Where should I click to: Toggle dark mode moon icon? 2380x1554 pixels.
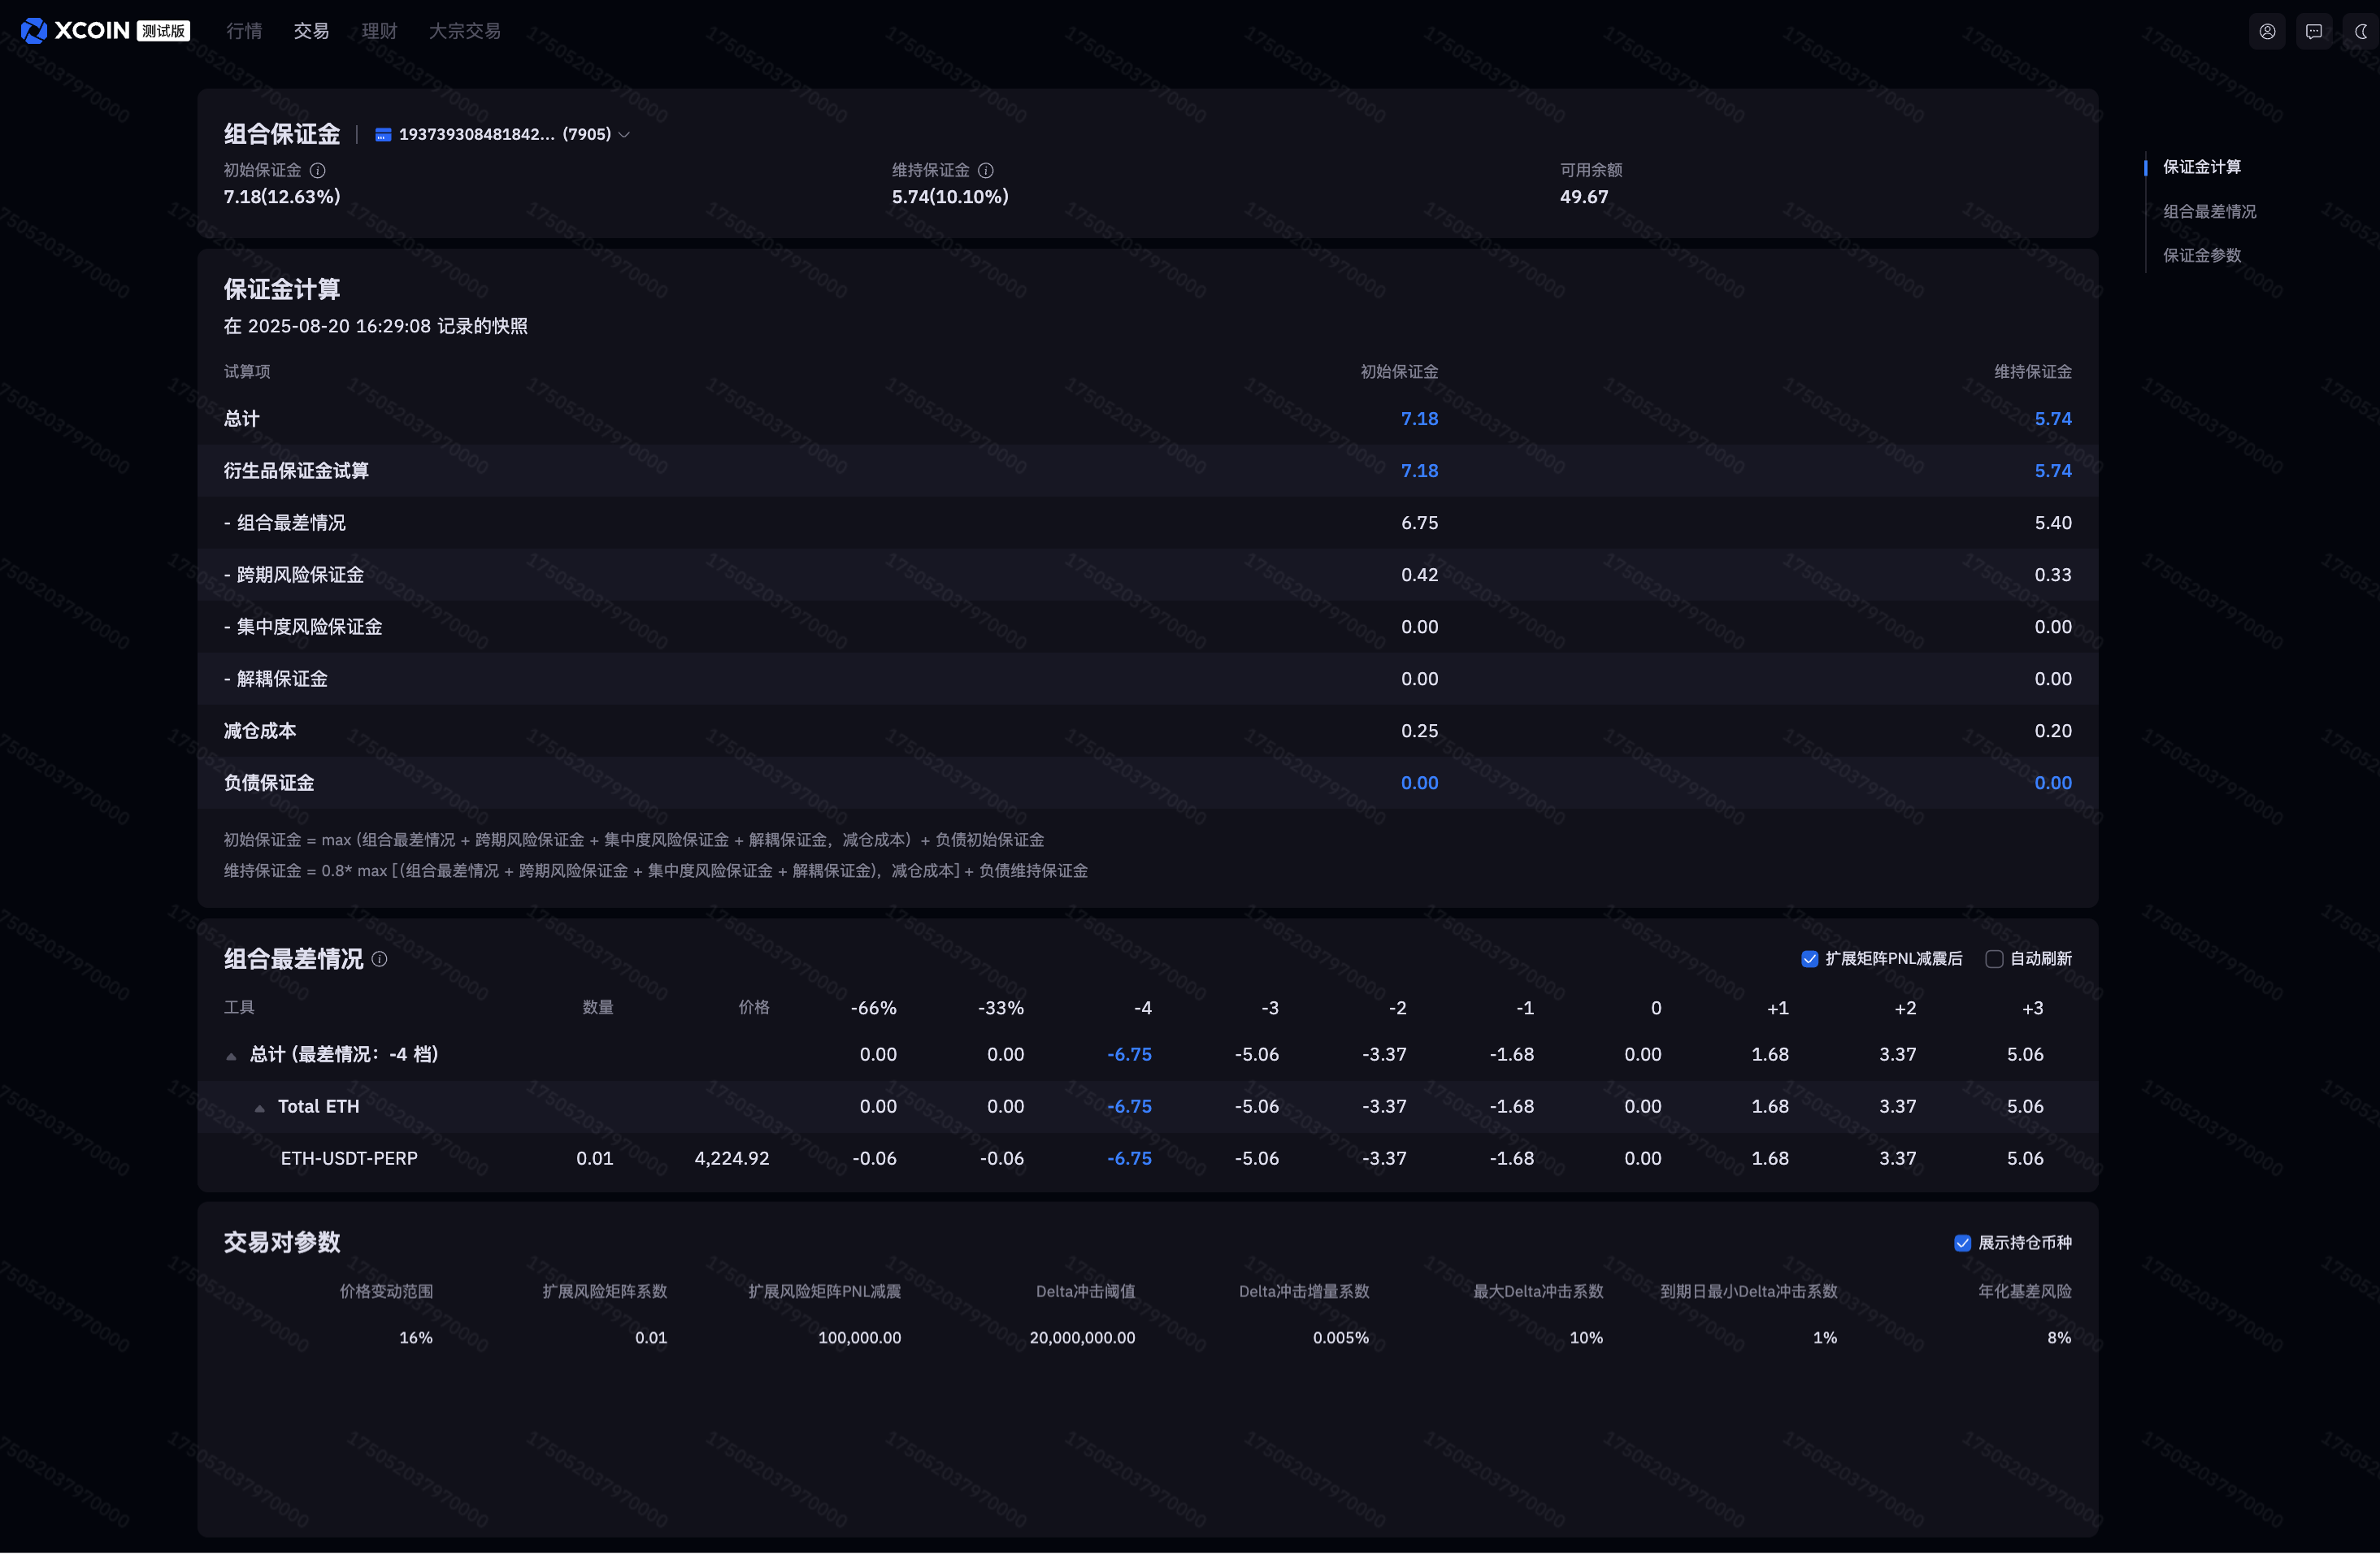click(2361, 31)
